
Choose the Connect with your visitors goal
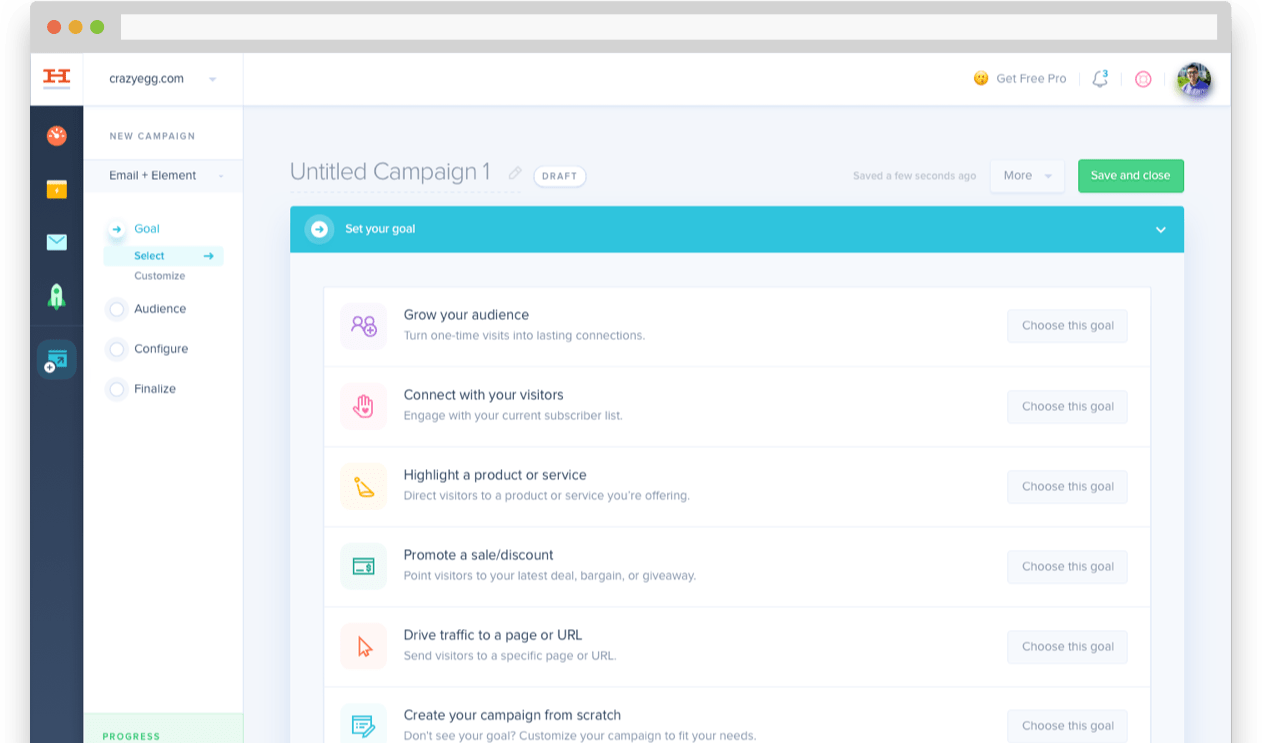(x=1067, y=407)
